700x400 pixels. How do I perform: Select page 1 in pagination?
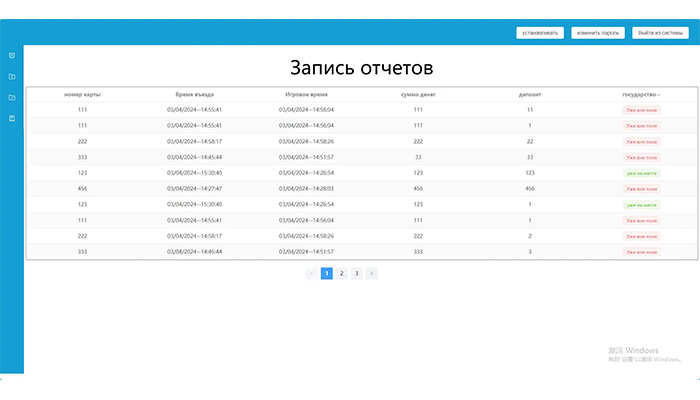pos(326,273)
